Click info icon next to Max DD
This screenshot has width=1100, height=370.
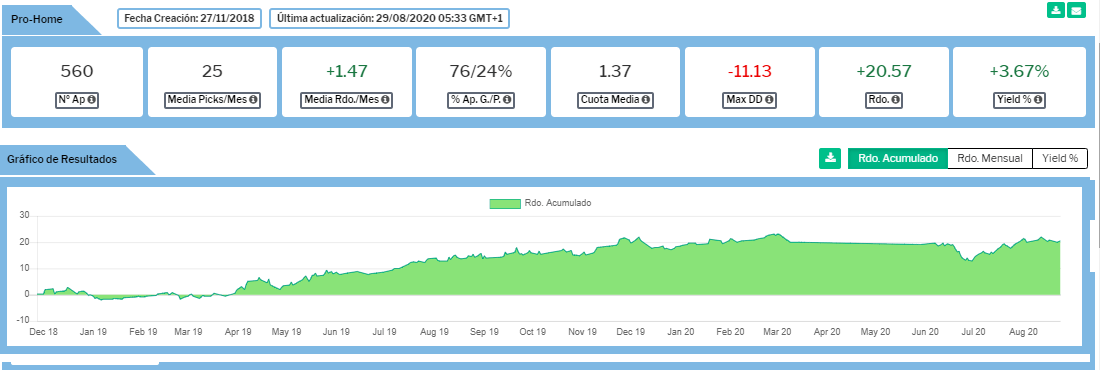pos(769,100)
